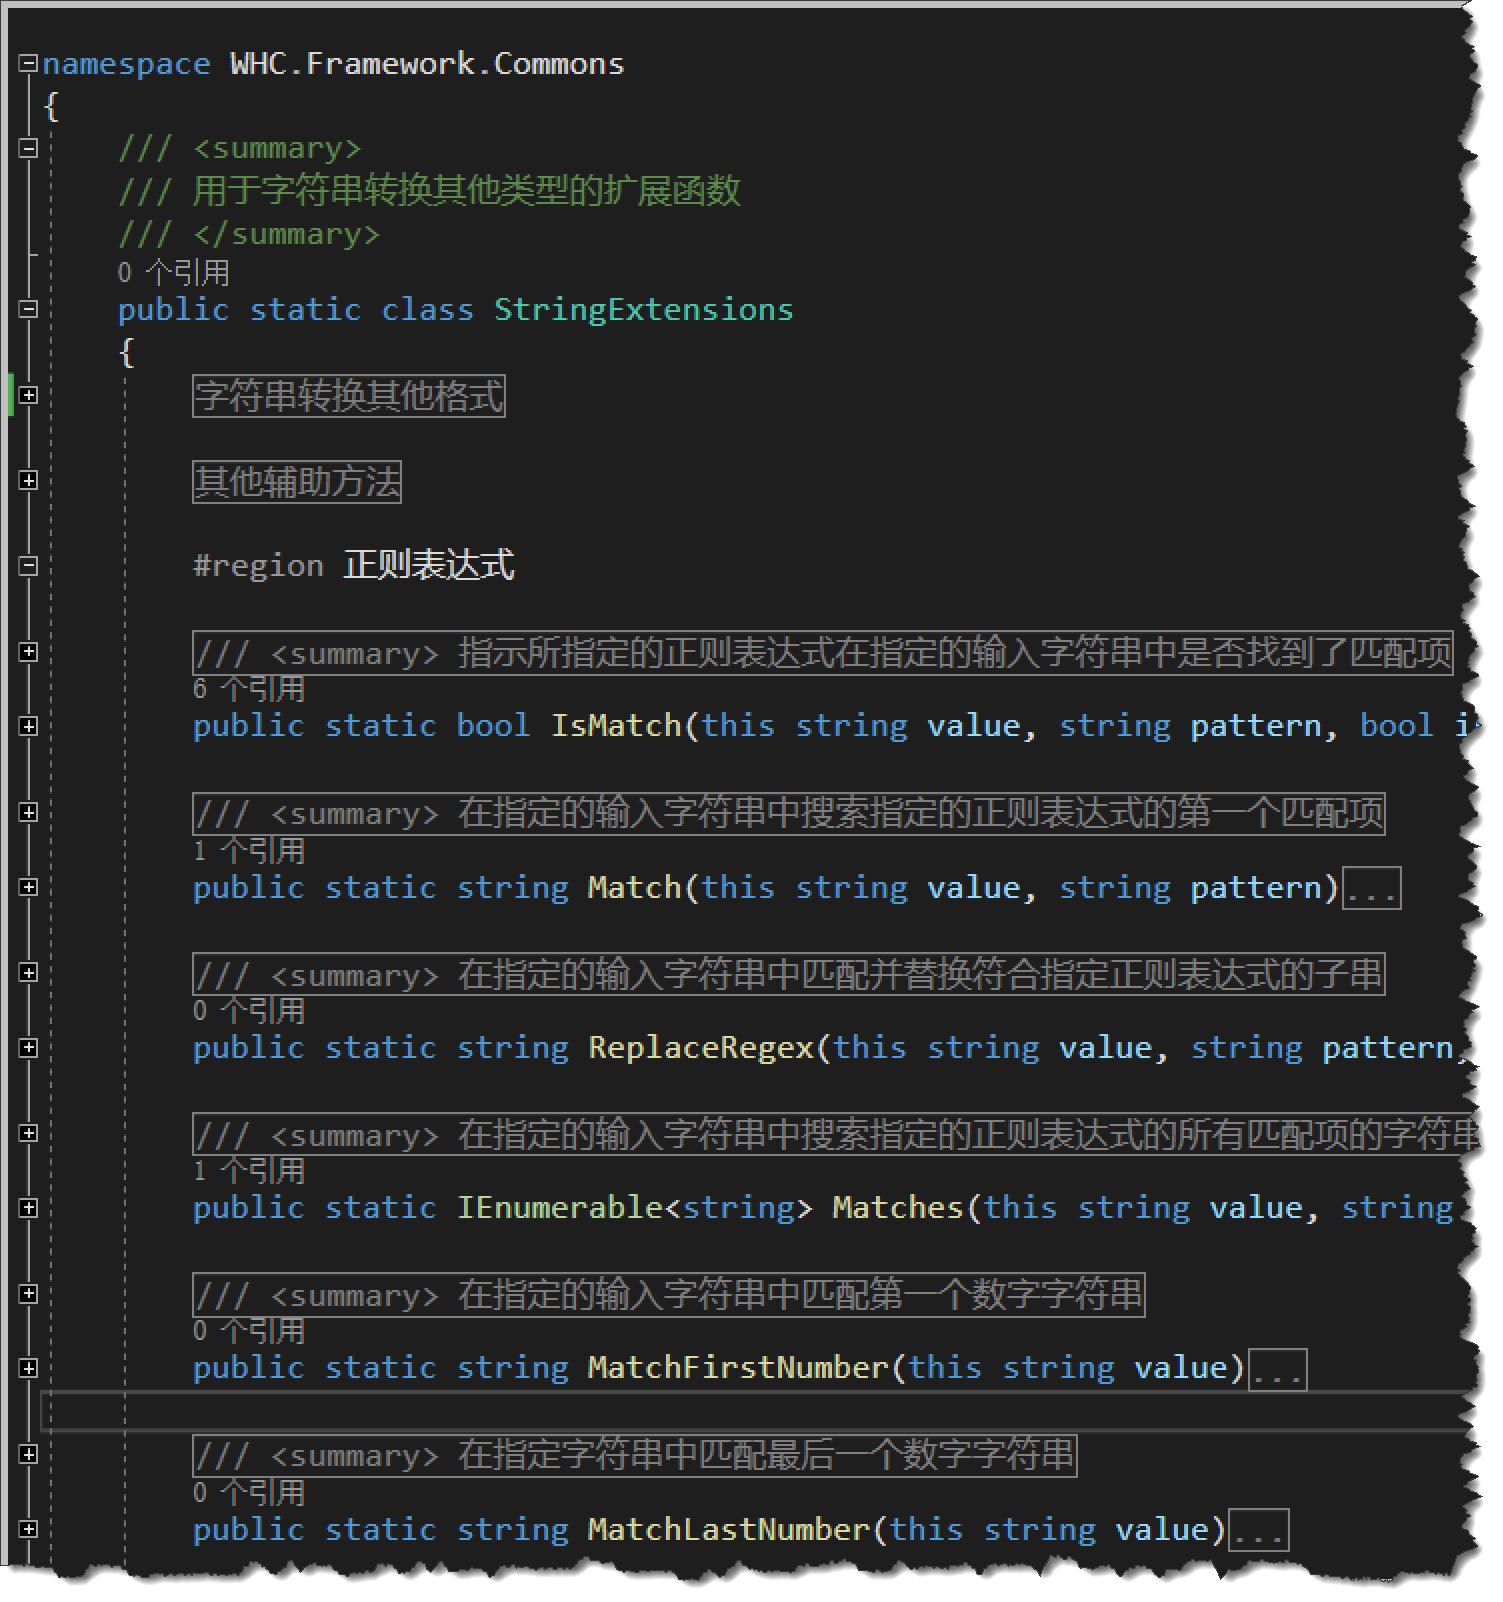Click the StringExtensions class name

pyautogui.click(x=643, y=310)
